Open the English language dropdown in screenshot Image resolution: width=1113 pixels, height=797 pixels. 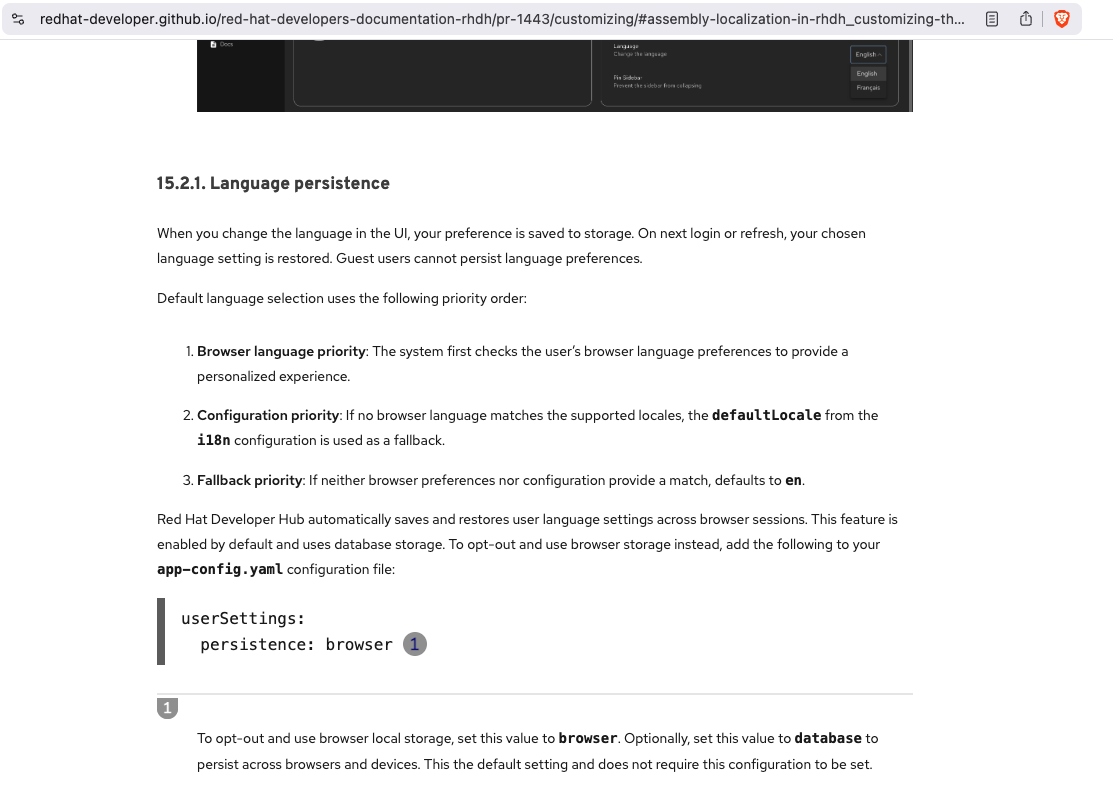(867, 54)
